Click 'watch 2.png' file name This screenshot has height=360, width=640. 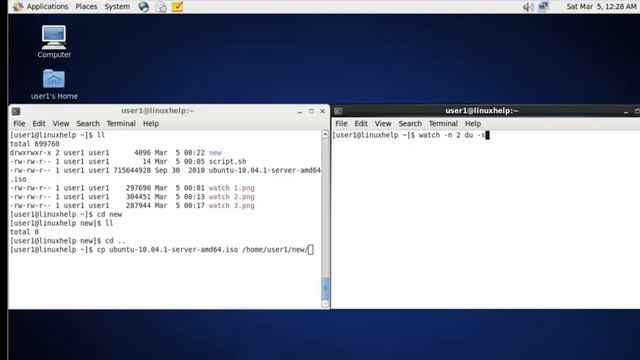[x=231, y=197]
